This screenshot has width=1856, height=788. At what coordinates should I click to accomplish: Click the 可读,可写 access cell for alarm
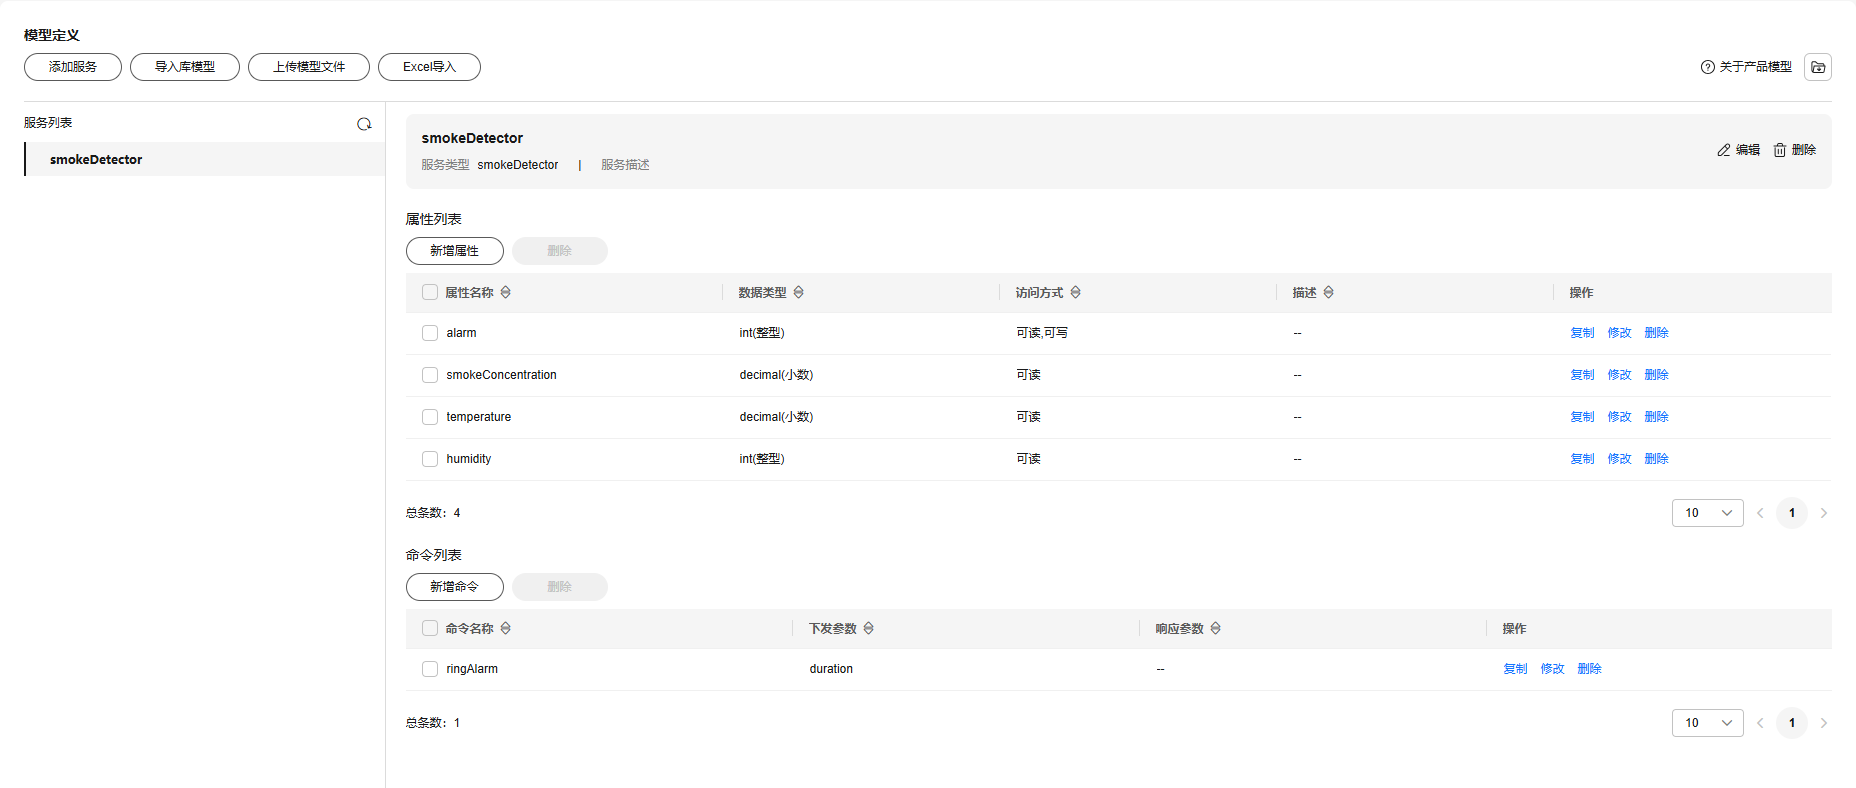pos(1042,333)
